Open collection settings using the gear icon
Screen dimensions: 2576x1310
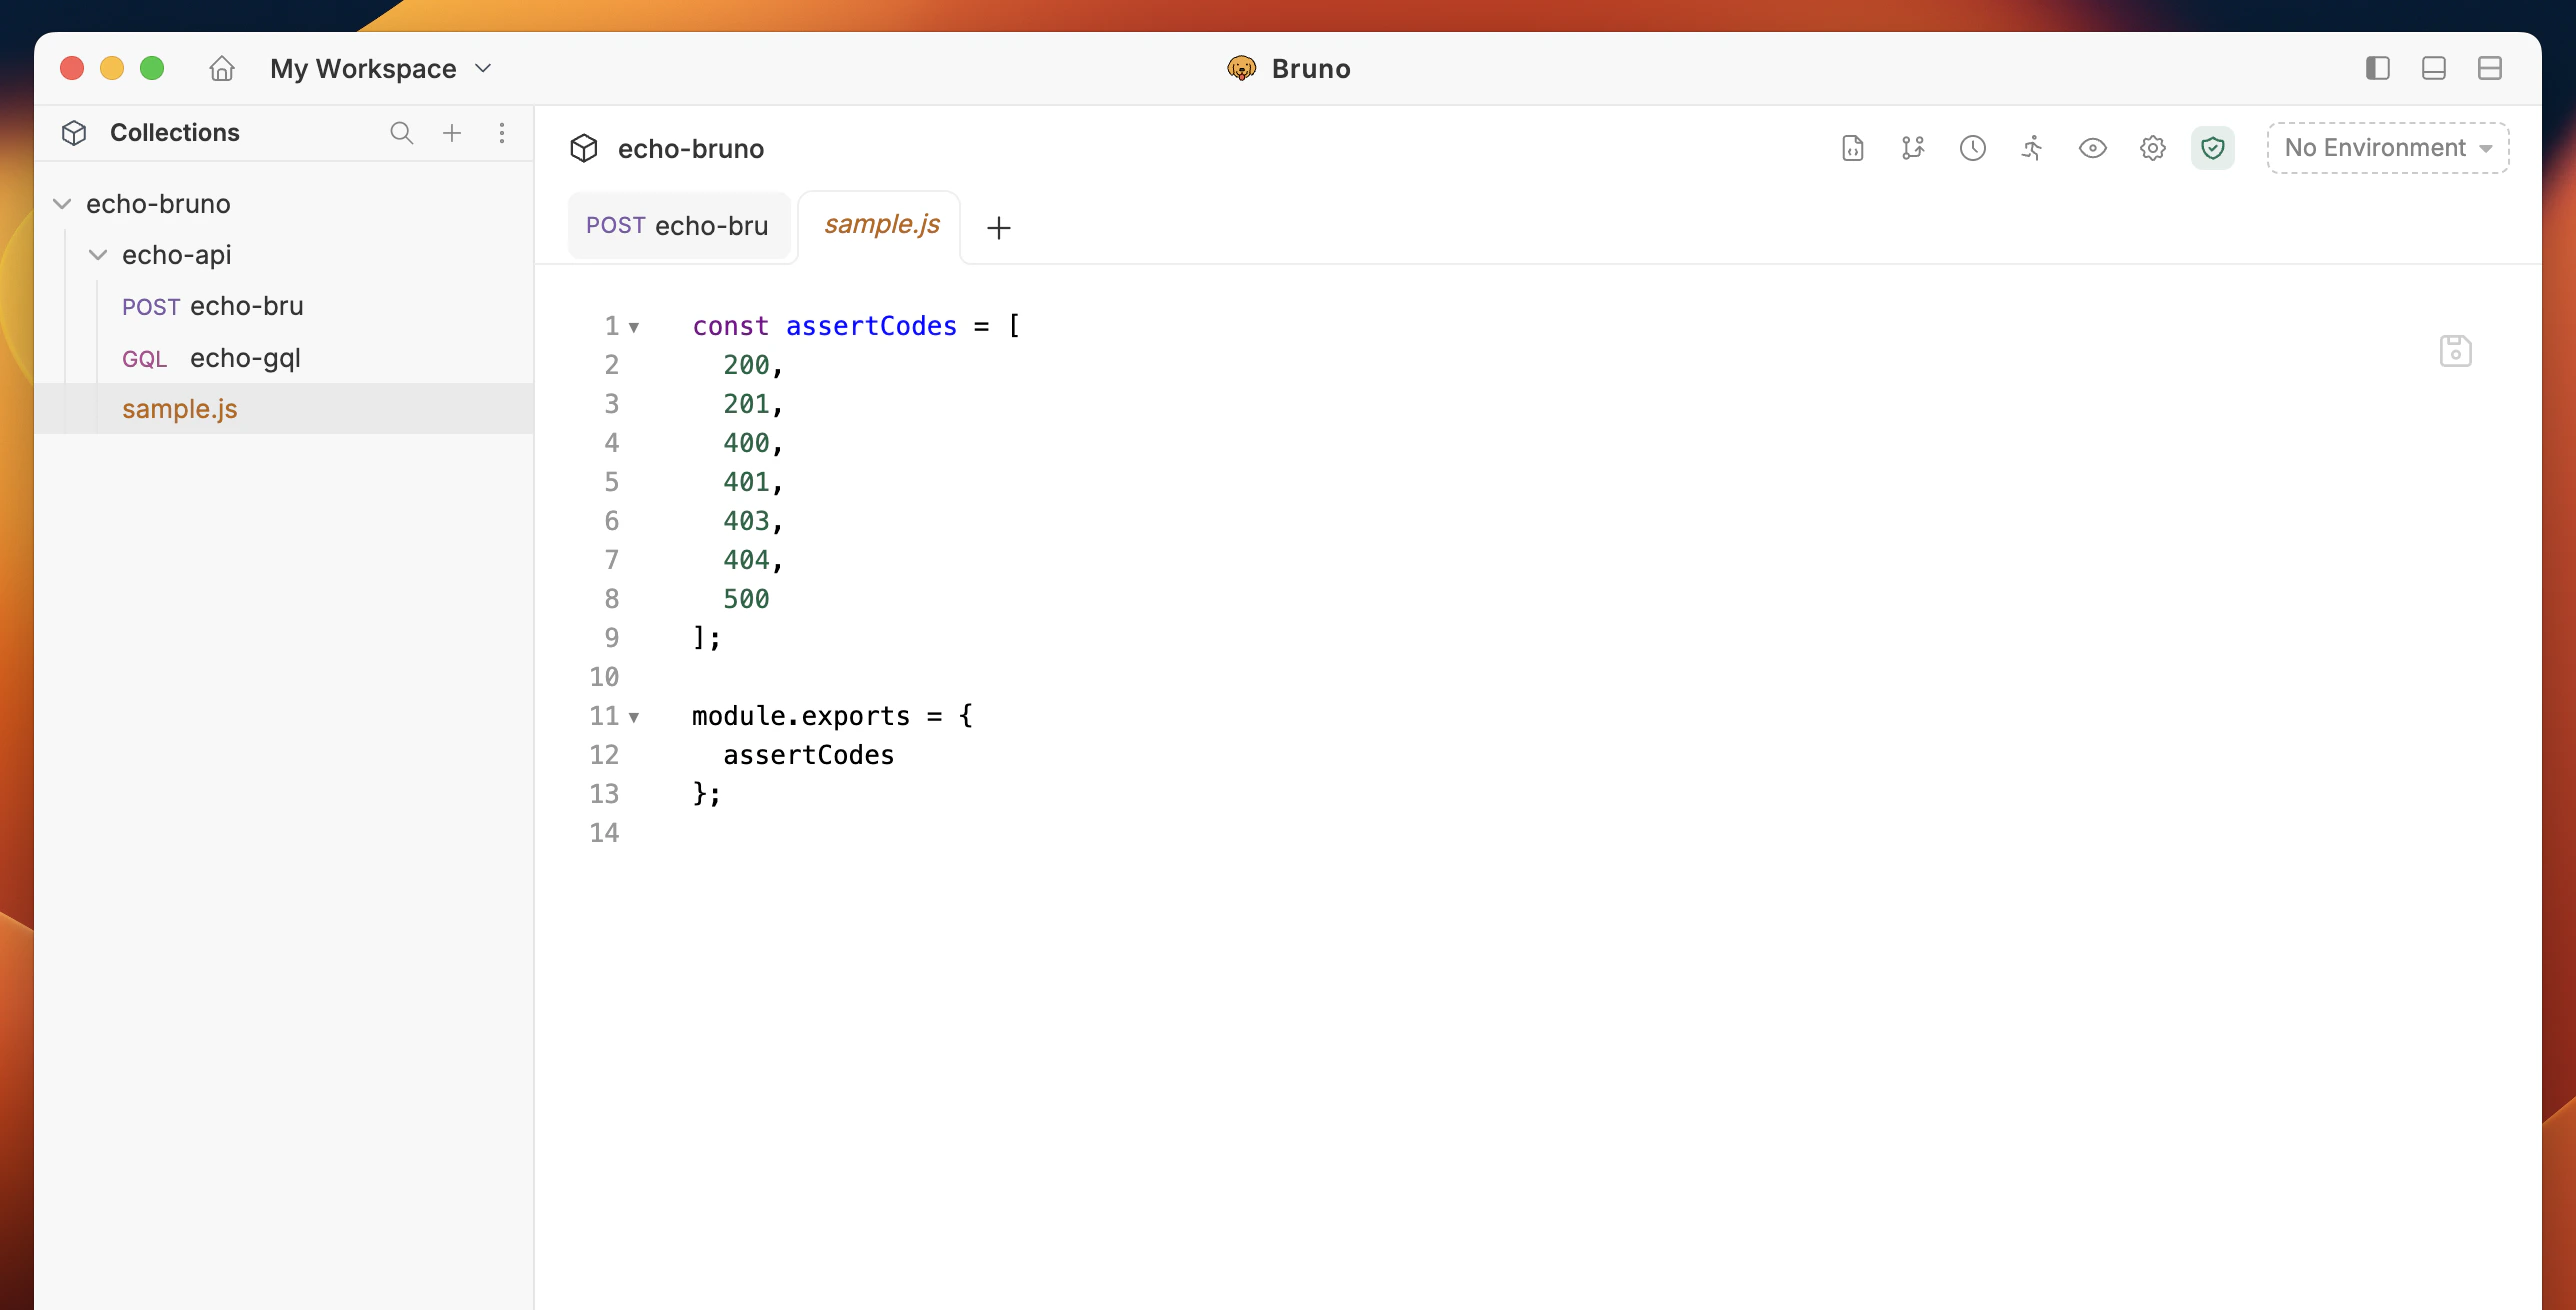(2153, 148)
